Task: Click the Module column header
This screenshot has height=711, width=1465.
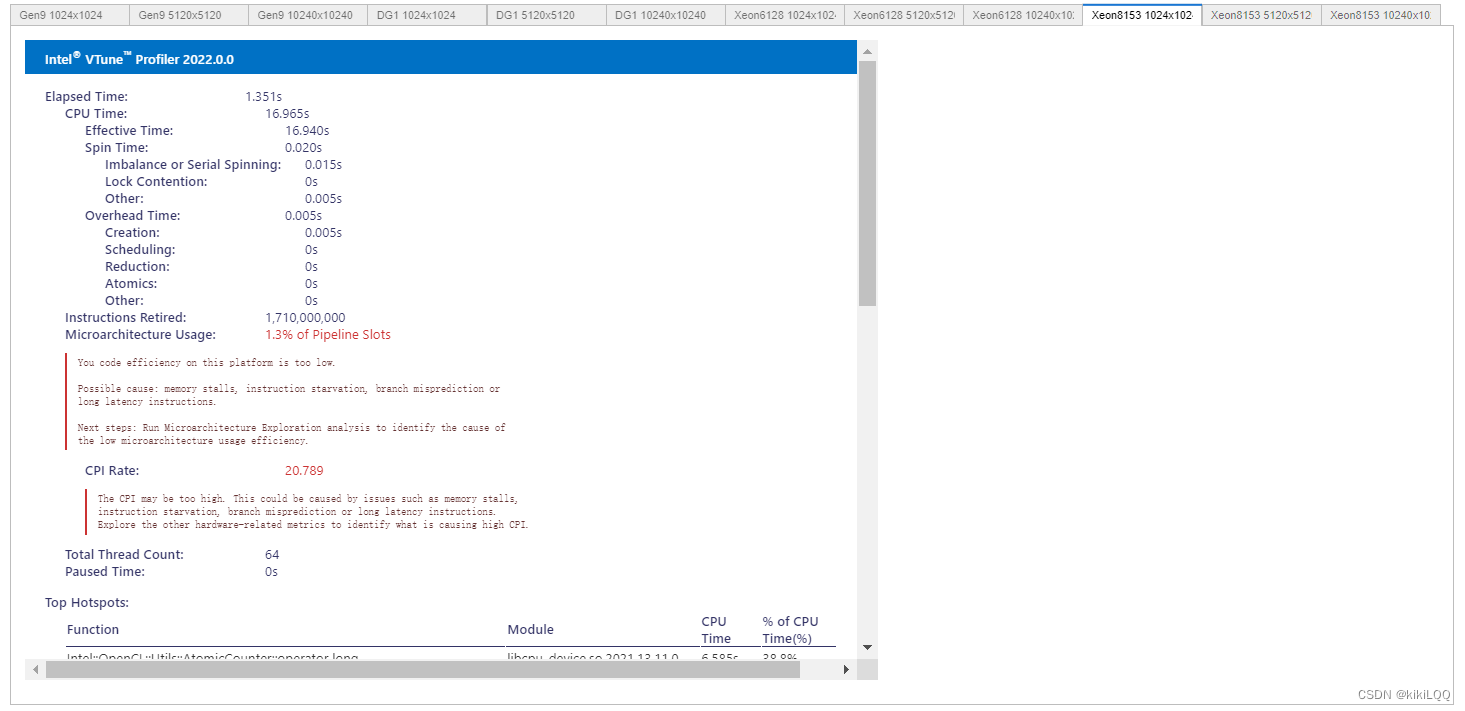Action: [x=531, y=630]
